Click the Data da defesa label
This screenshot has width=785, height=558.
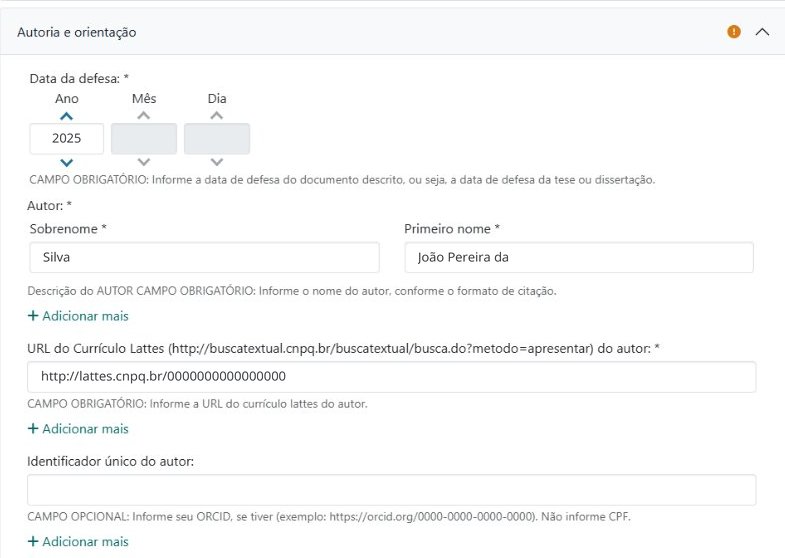(x=79, y=79)
